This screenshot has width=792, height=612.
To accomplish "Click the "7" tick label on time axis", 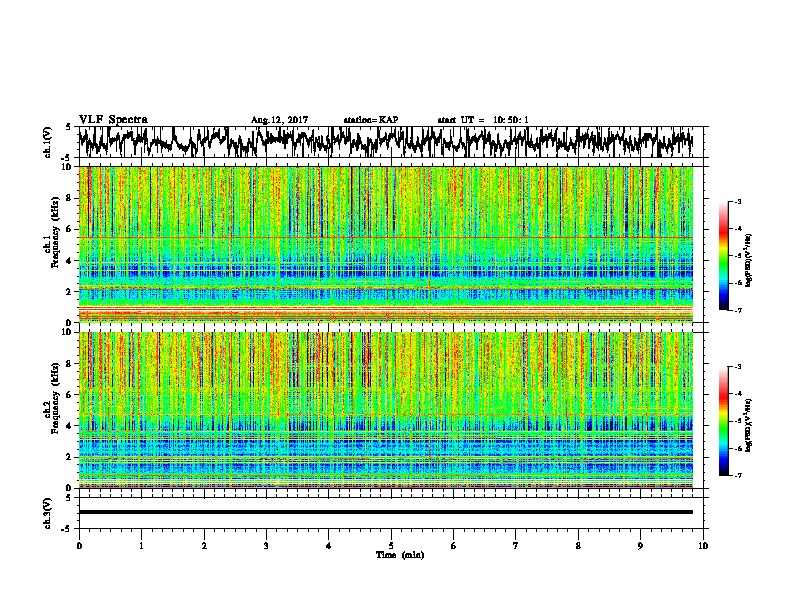I will click(516, 546).
